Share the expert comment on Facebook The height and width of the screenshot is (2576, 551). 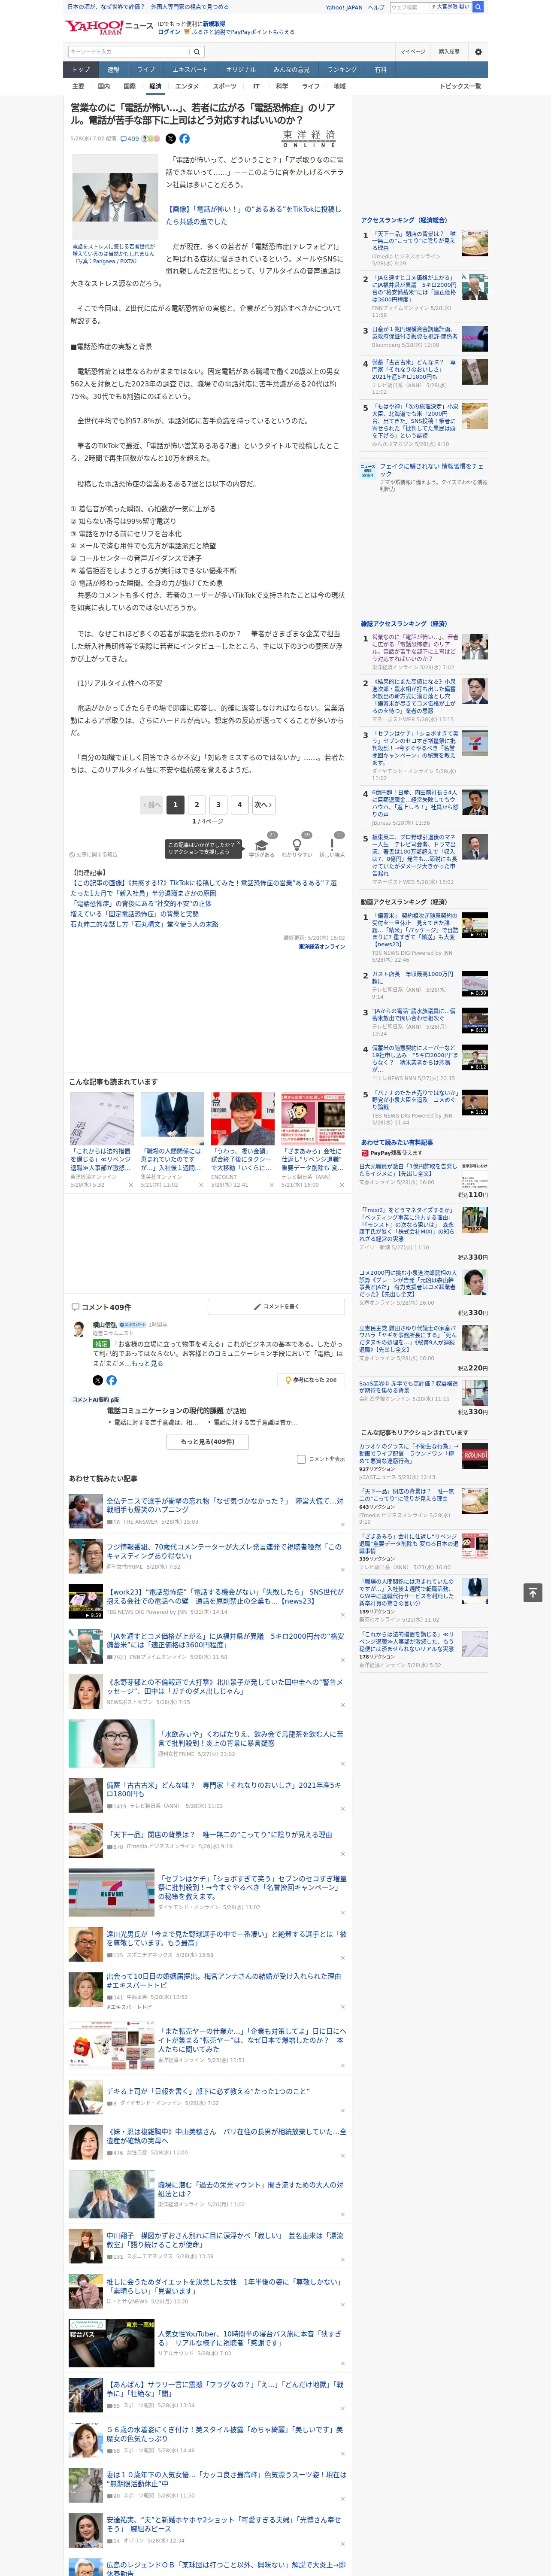pyautogui.click(x=111, y=1380)
